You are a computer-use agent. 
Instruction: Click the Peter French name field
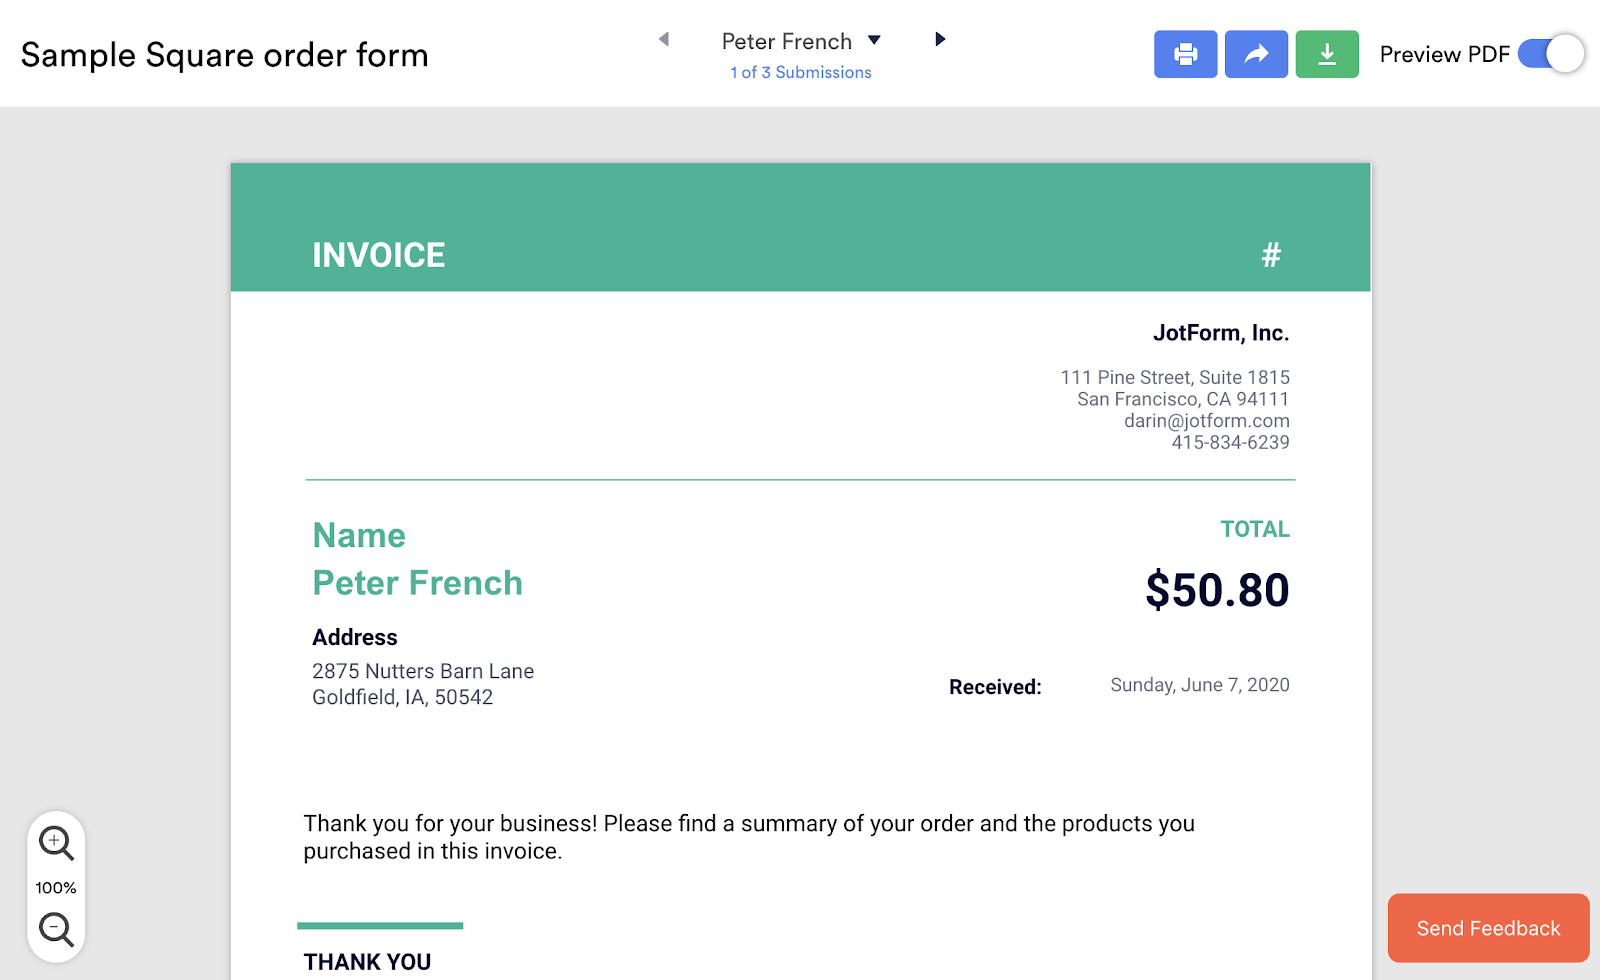click(x=417, y=583)
